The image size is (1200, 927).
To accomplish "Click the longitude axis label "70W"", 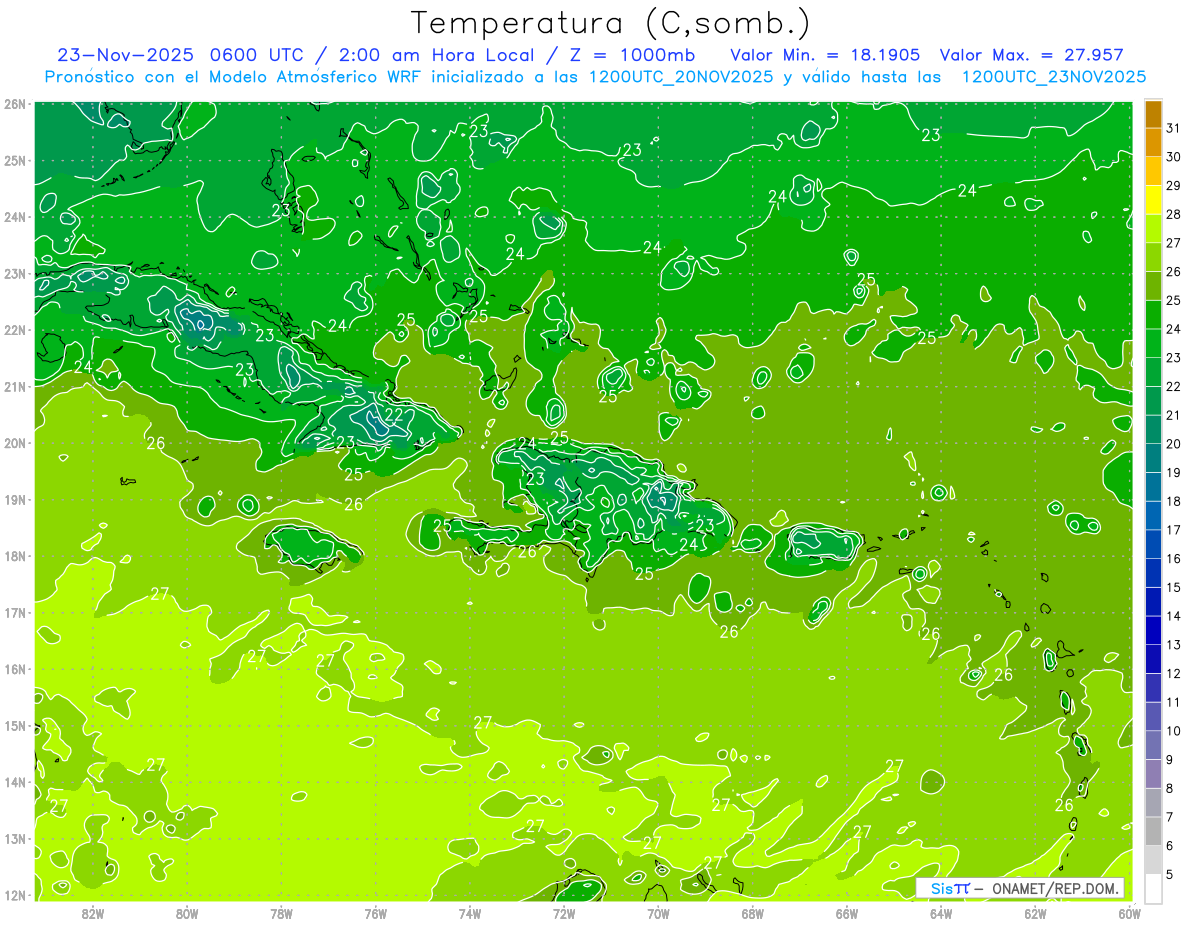I will coord(658,913).
